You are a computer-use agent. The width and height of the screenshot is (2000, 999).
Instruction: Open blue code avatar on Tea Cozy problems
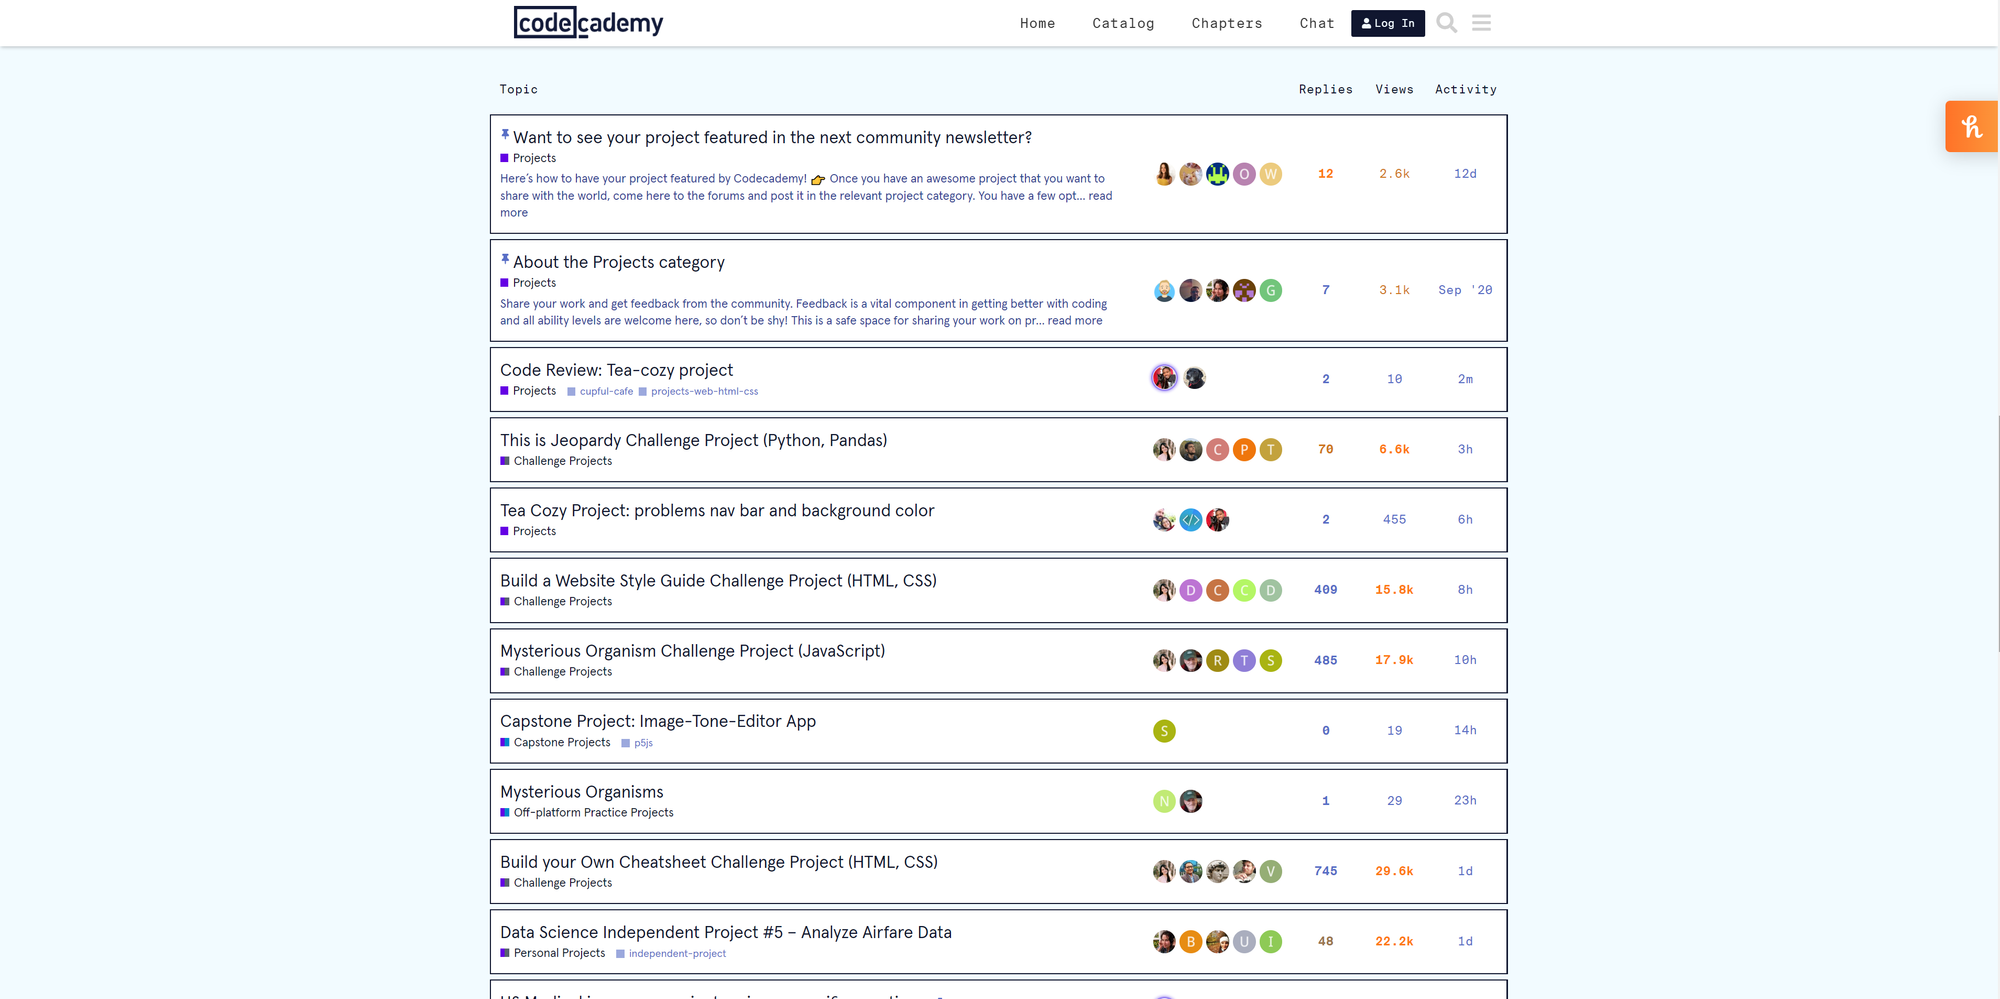pos(1191,520)
